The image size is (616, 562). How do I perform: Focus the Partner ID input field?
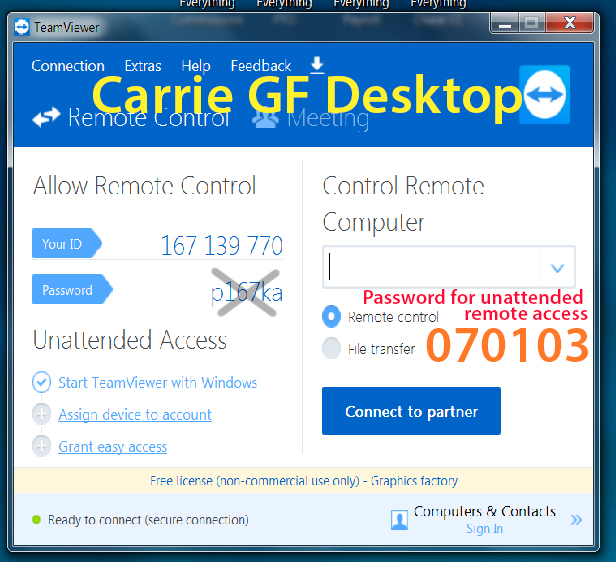[x=432, y=267]
